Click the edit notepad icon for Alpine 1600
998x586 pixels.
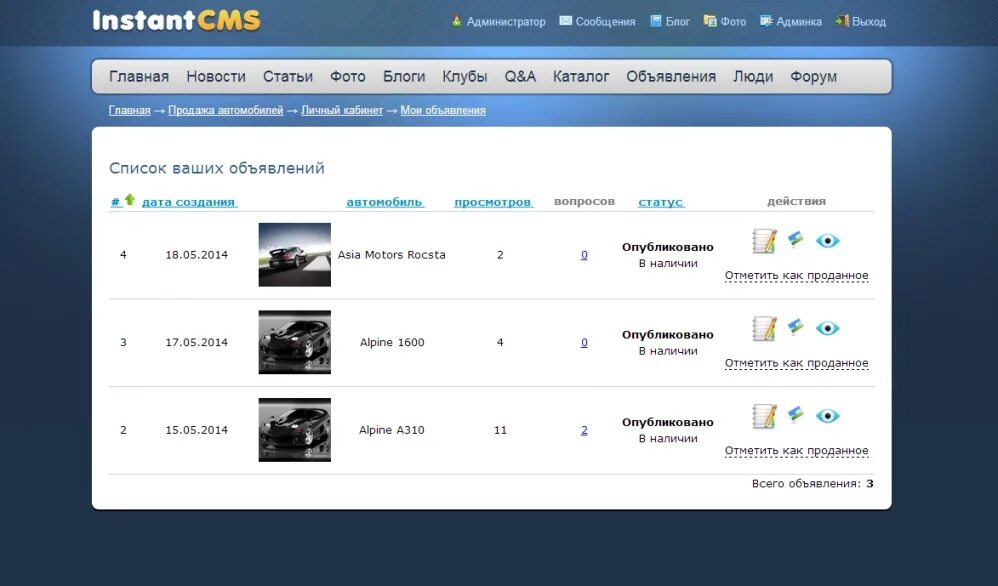(x=764, y=329)
